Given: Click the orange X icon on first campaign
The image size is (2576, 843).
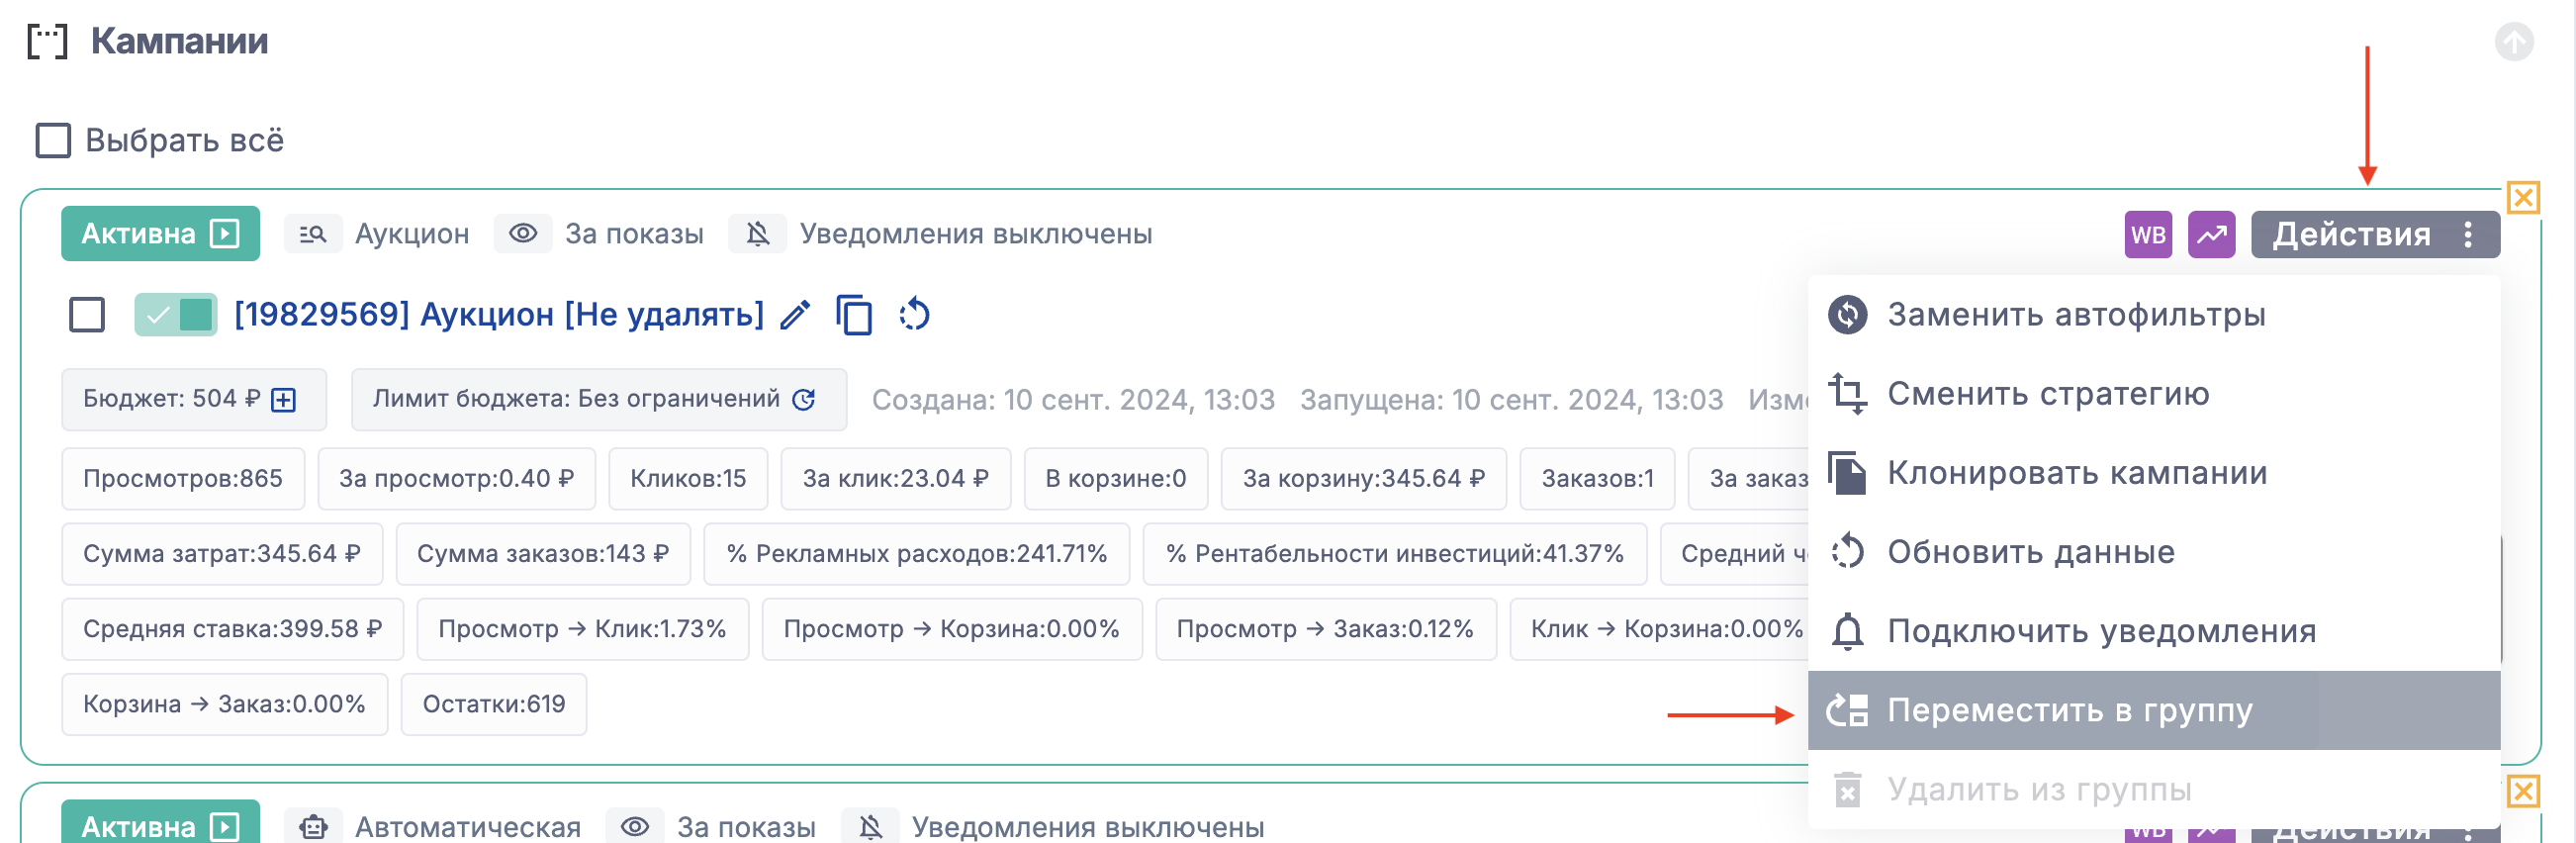Looking at the screenshot, I should coord(2523,197).
